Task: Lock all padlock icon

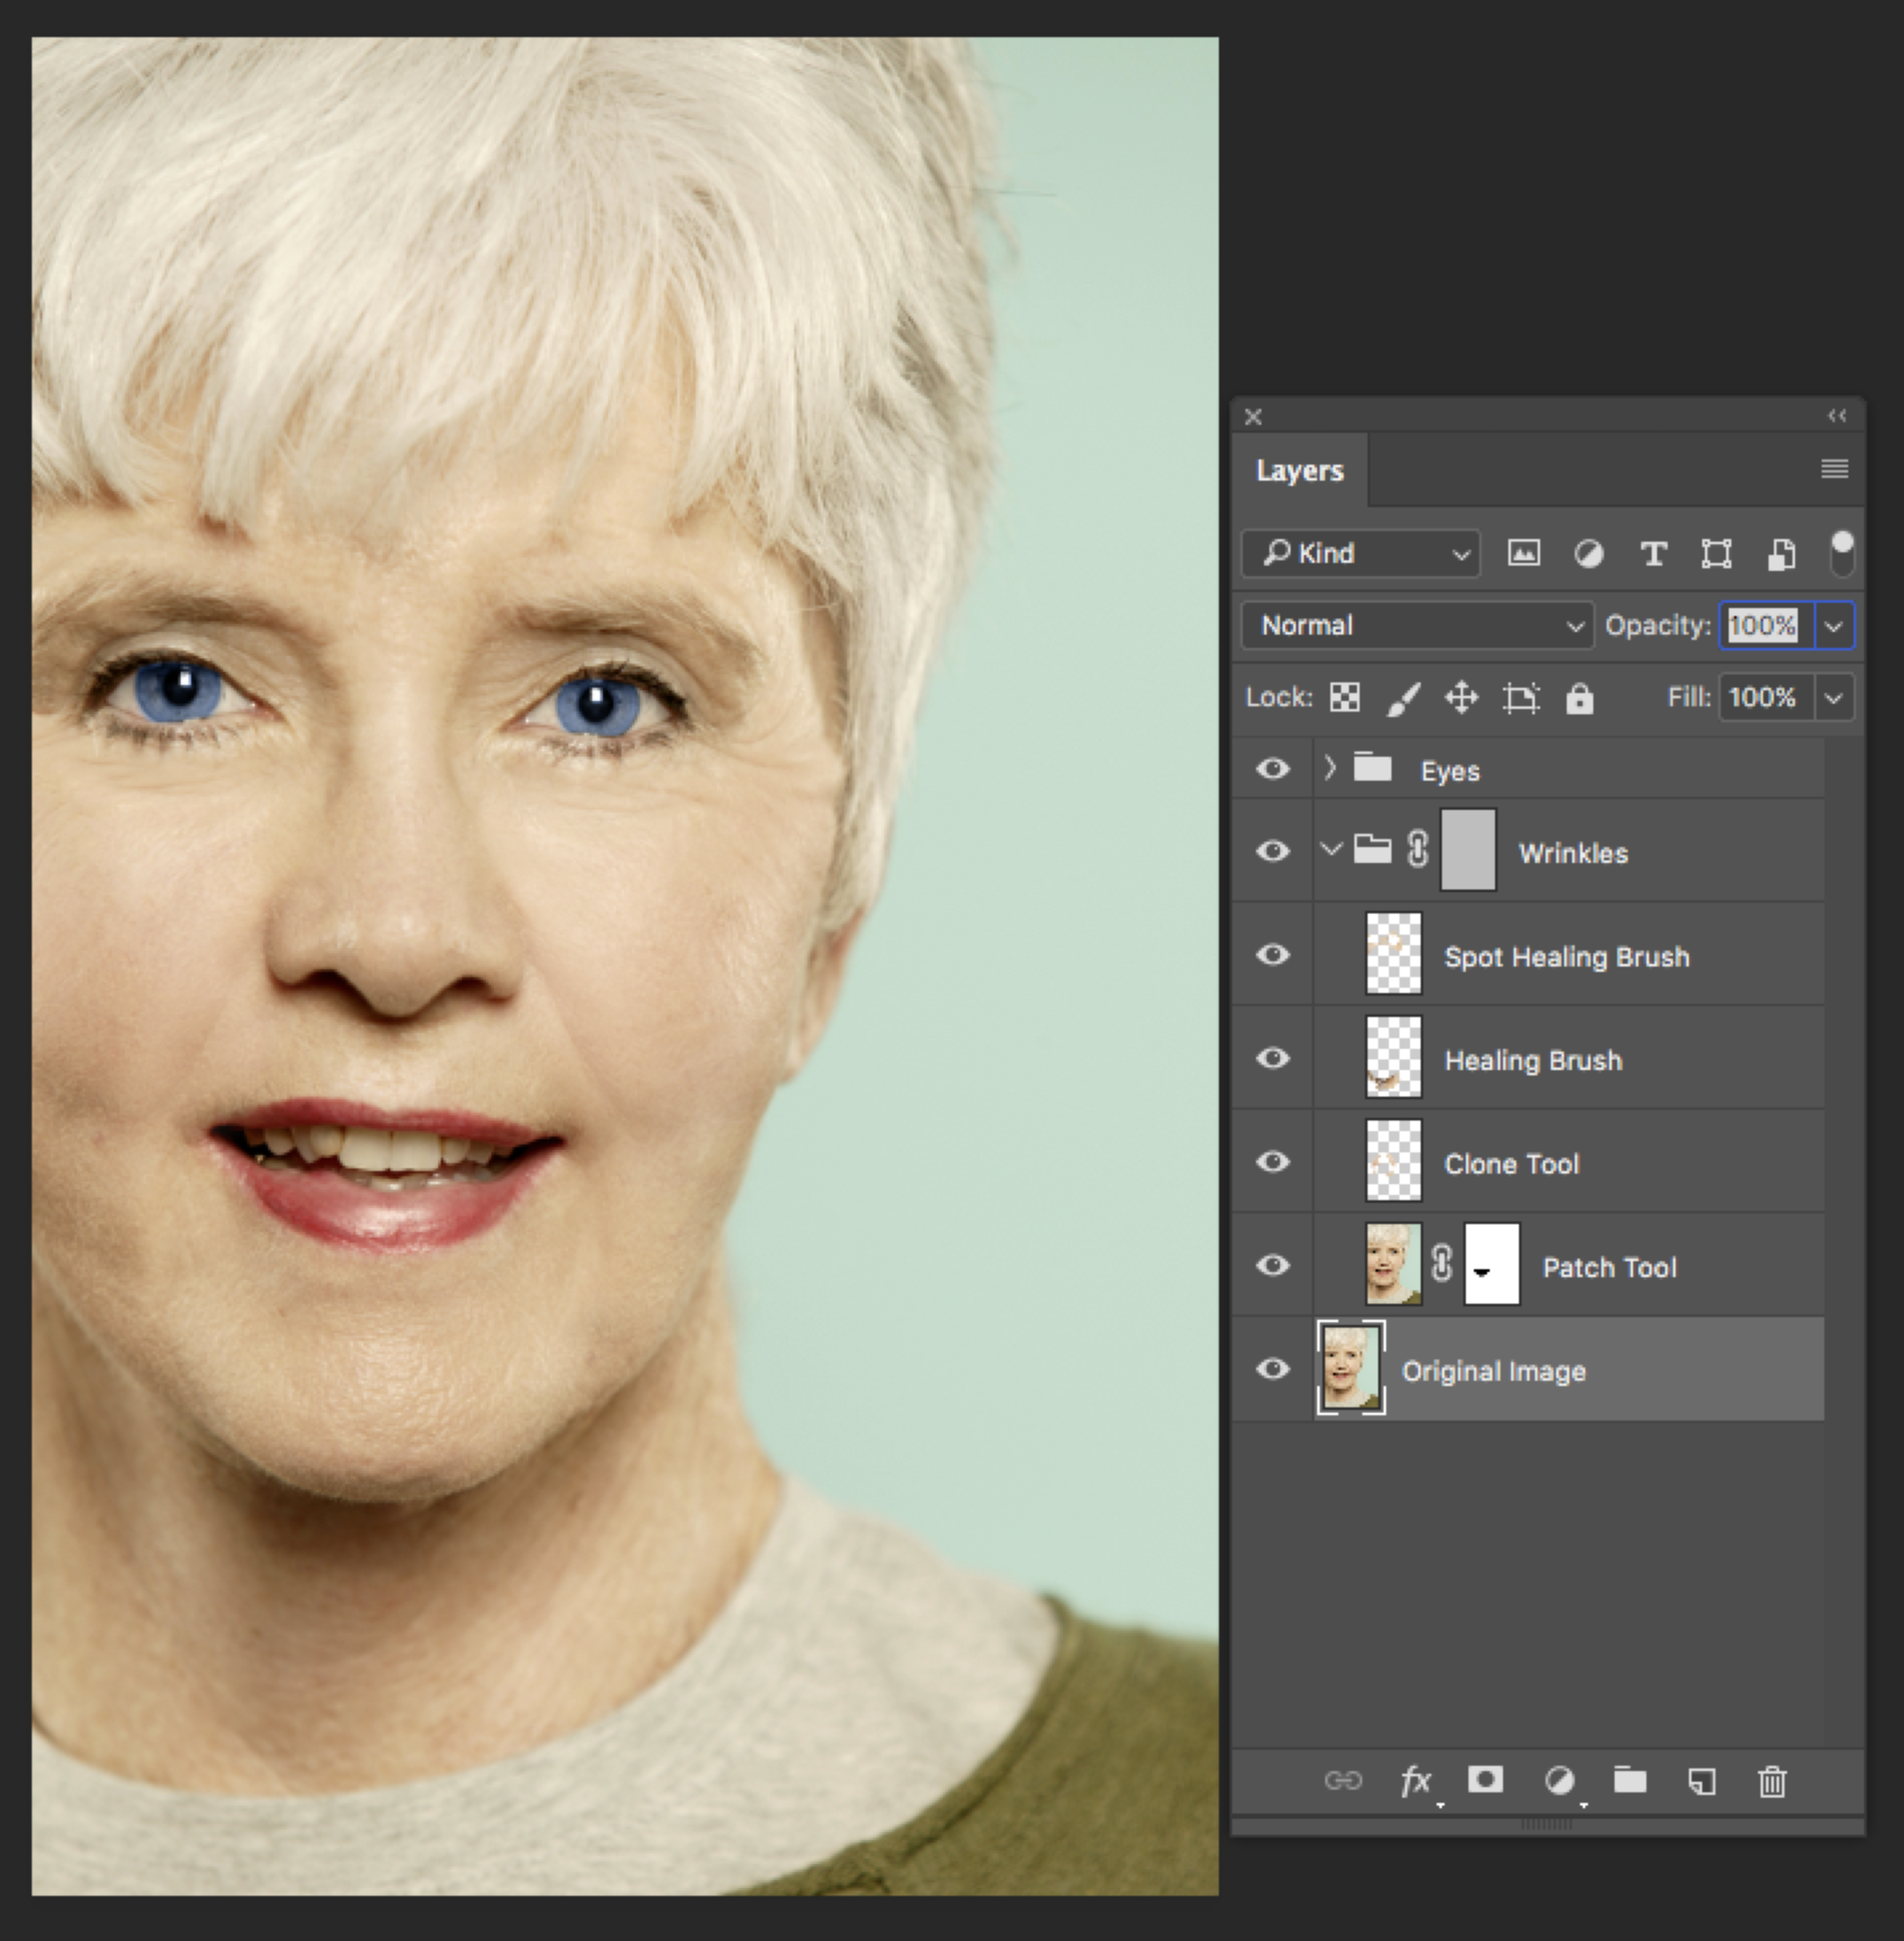Action: click(1579, 698)
